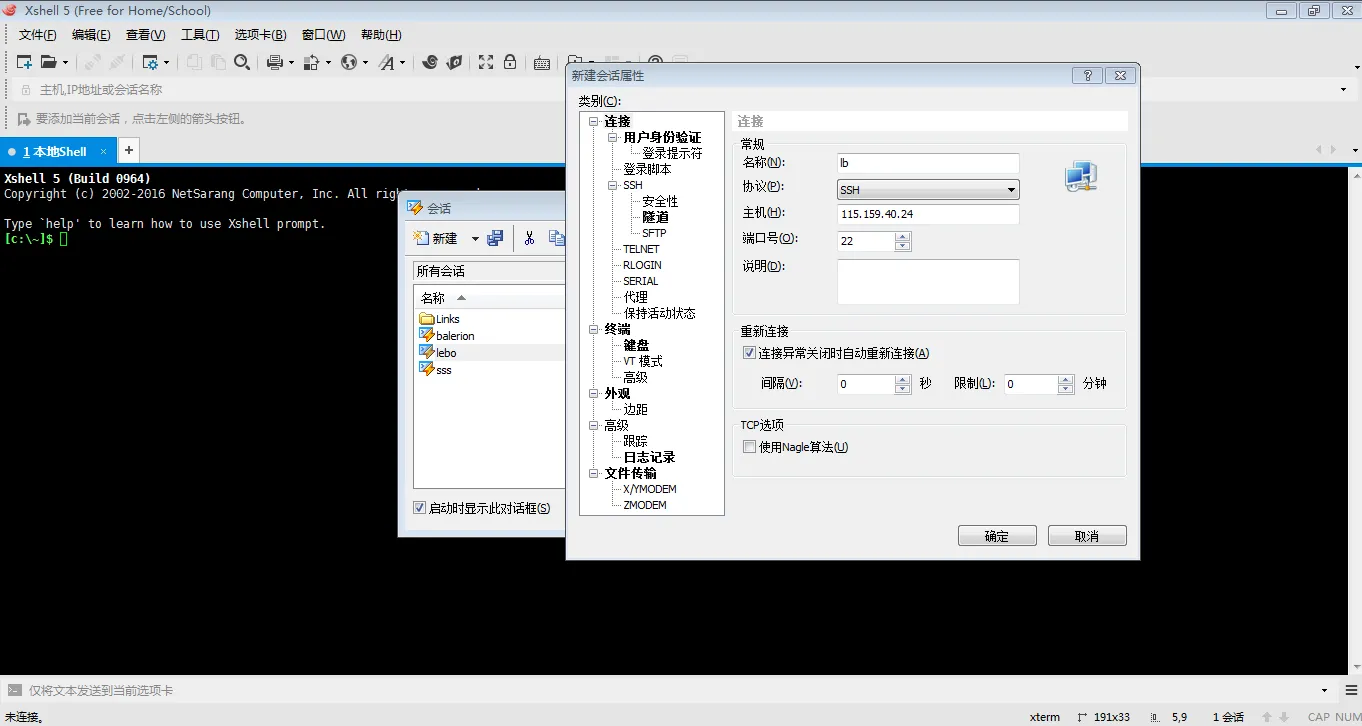
Task: Click the Xftp spiral toolbar icon
Action: (x=430, y=62)
